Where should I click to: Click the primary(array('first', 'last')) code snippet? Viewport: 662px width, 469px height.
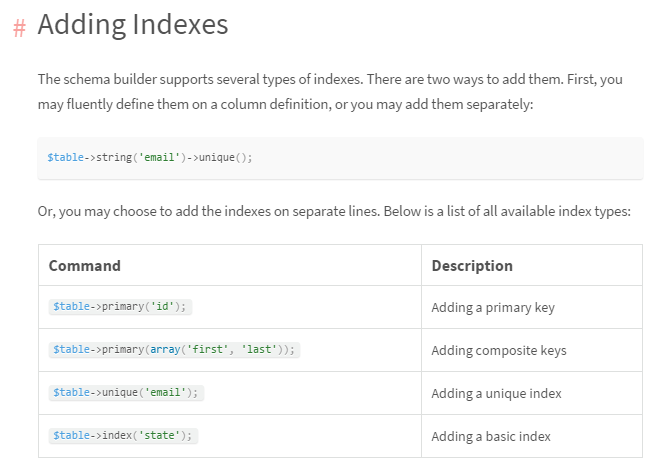pos(174,350)
